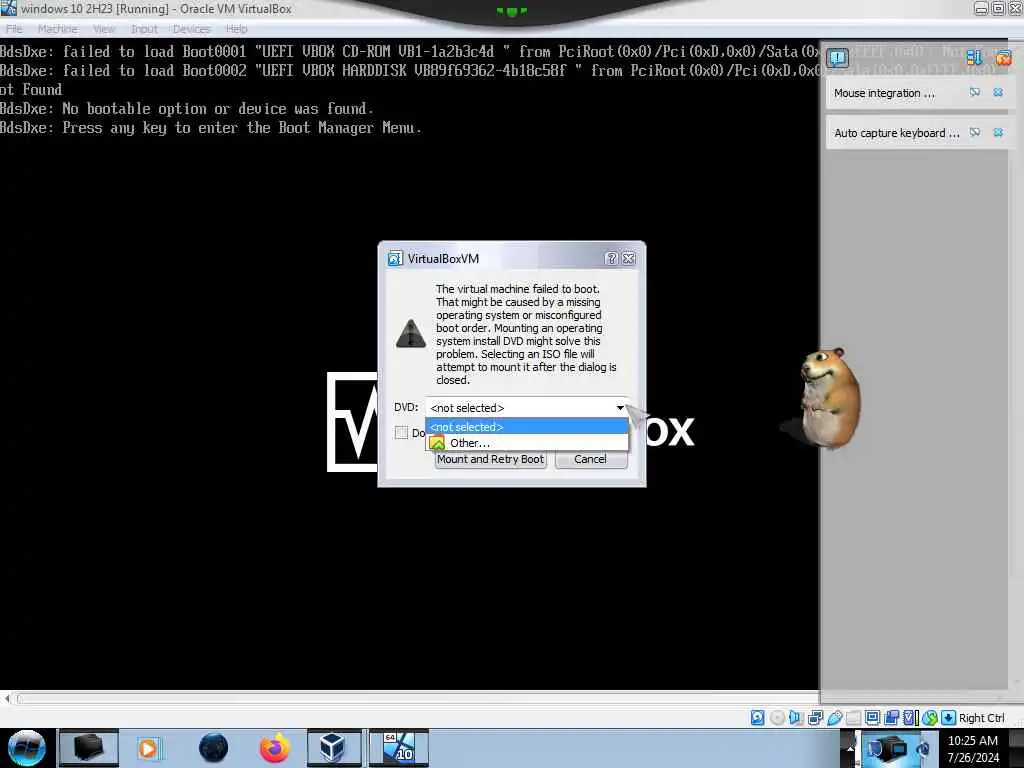
Task: Open the File menu
Action: [14, 29]
